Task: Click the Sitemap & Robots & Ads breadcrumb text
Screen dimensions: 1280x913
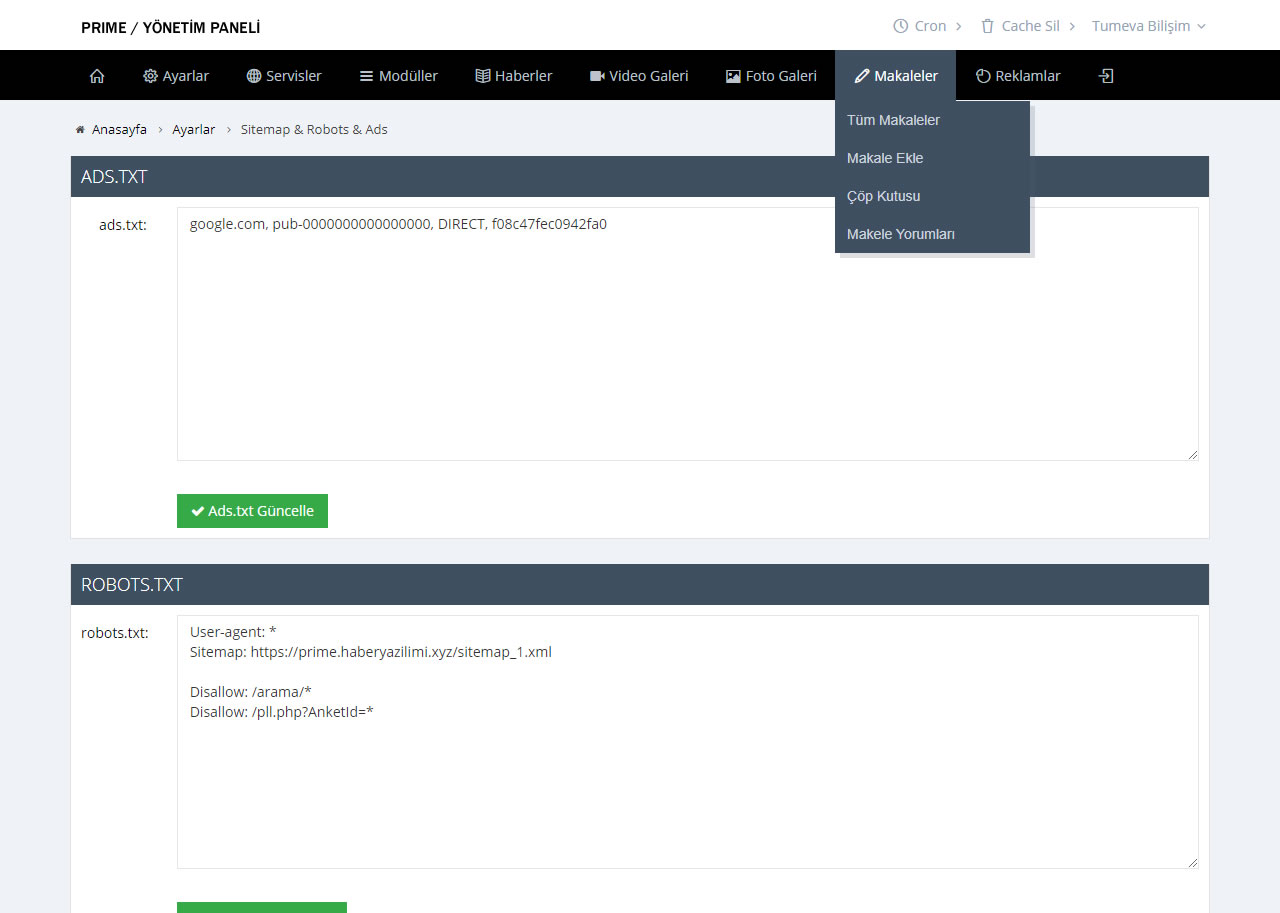Action: tap(314, 130)
